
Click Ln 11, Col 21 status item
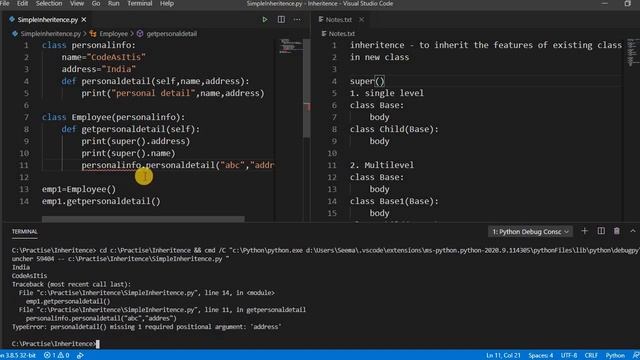point(503,356)
